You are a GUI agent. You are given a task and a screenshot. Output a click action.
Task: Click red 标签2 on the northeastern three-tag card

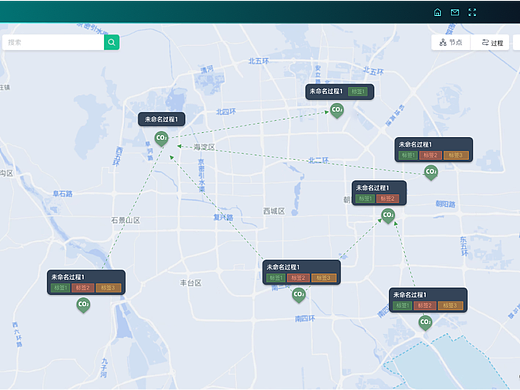pos(431,155)
